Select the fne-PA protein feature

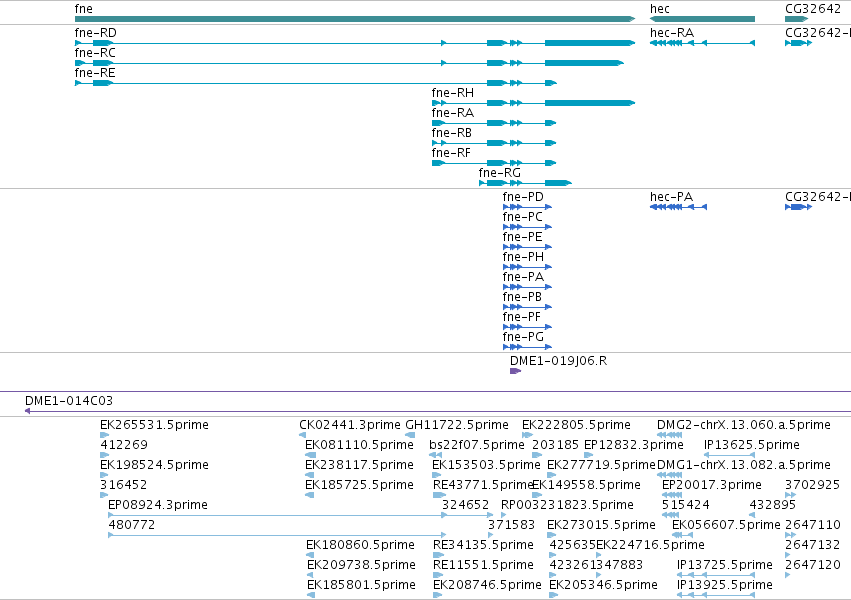[527, 287]
